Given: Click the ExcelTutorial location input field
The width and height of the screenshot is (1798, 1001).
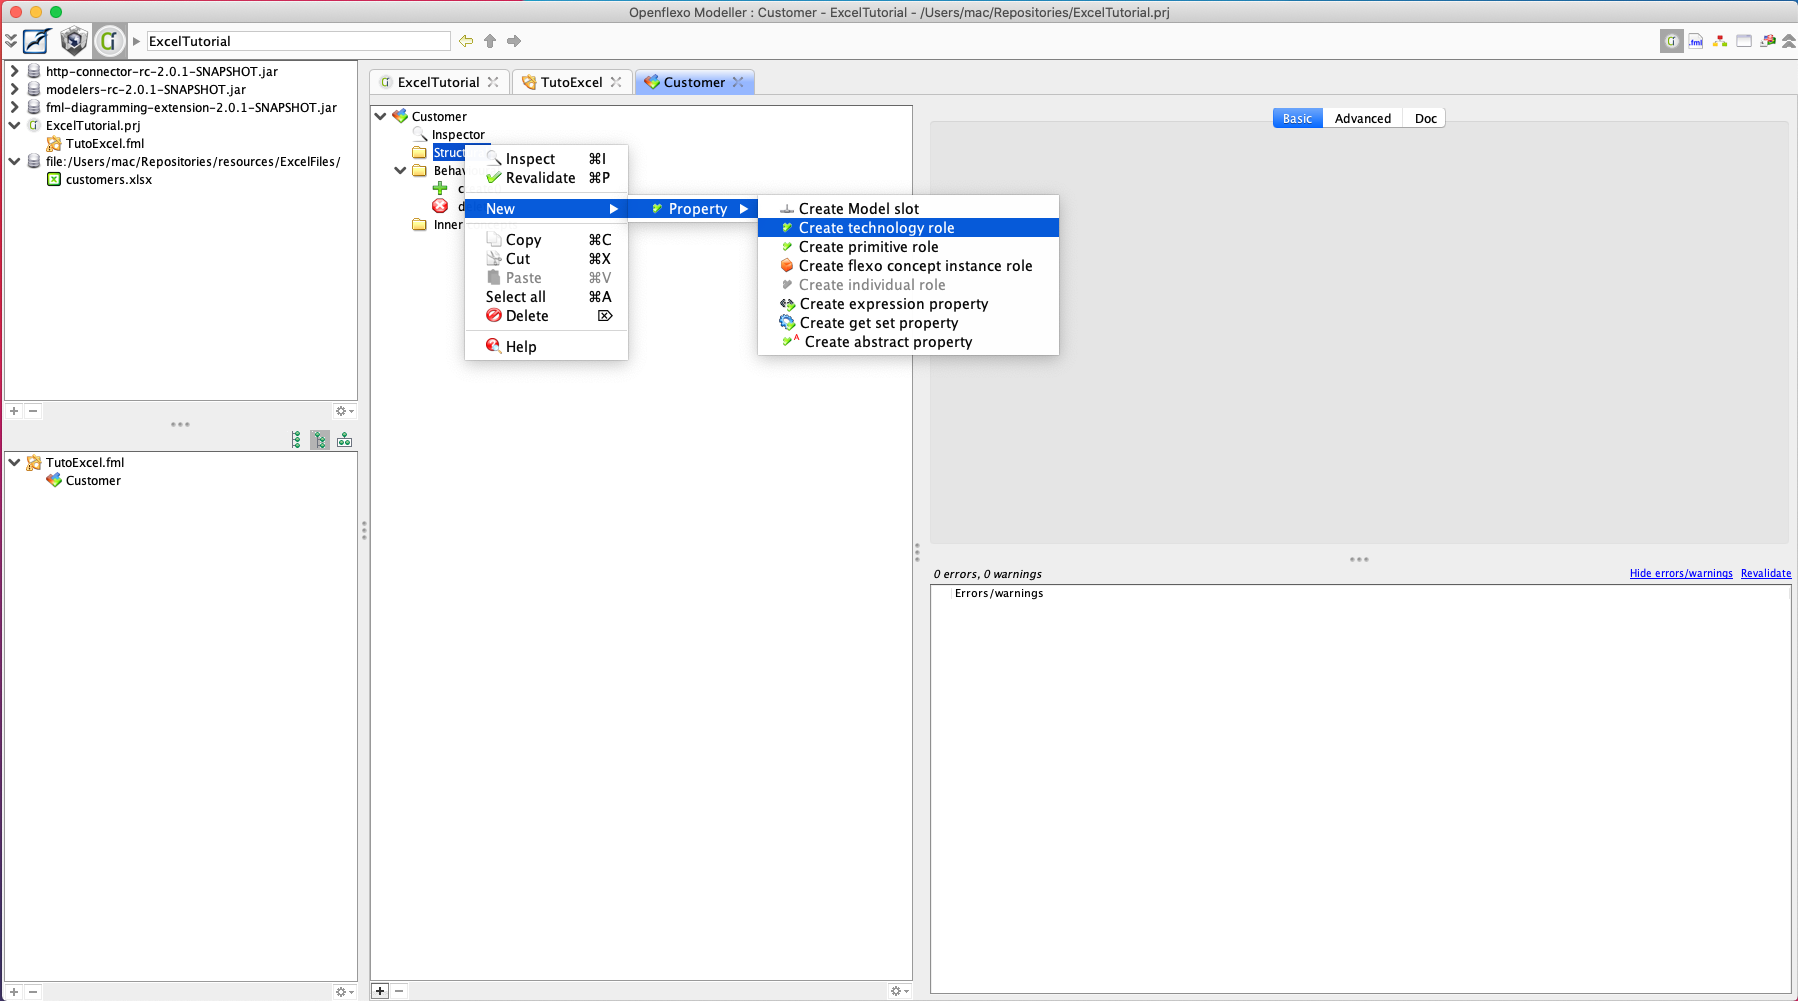Looking at the screenshot, I should pos(298,41).
